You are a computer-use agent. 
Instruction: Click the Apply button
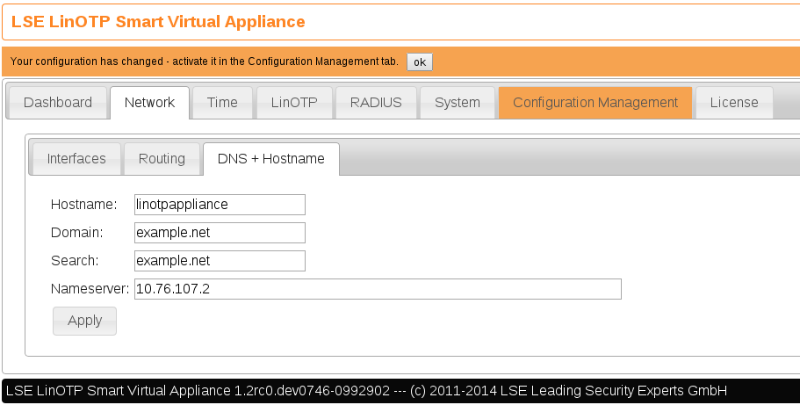pos(85,321)
